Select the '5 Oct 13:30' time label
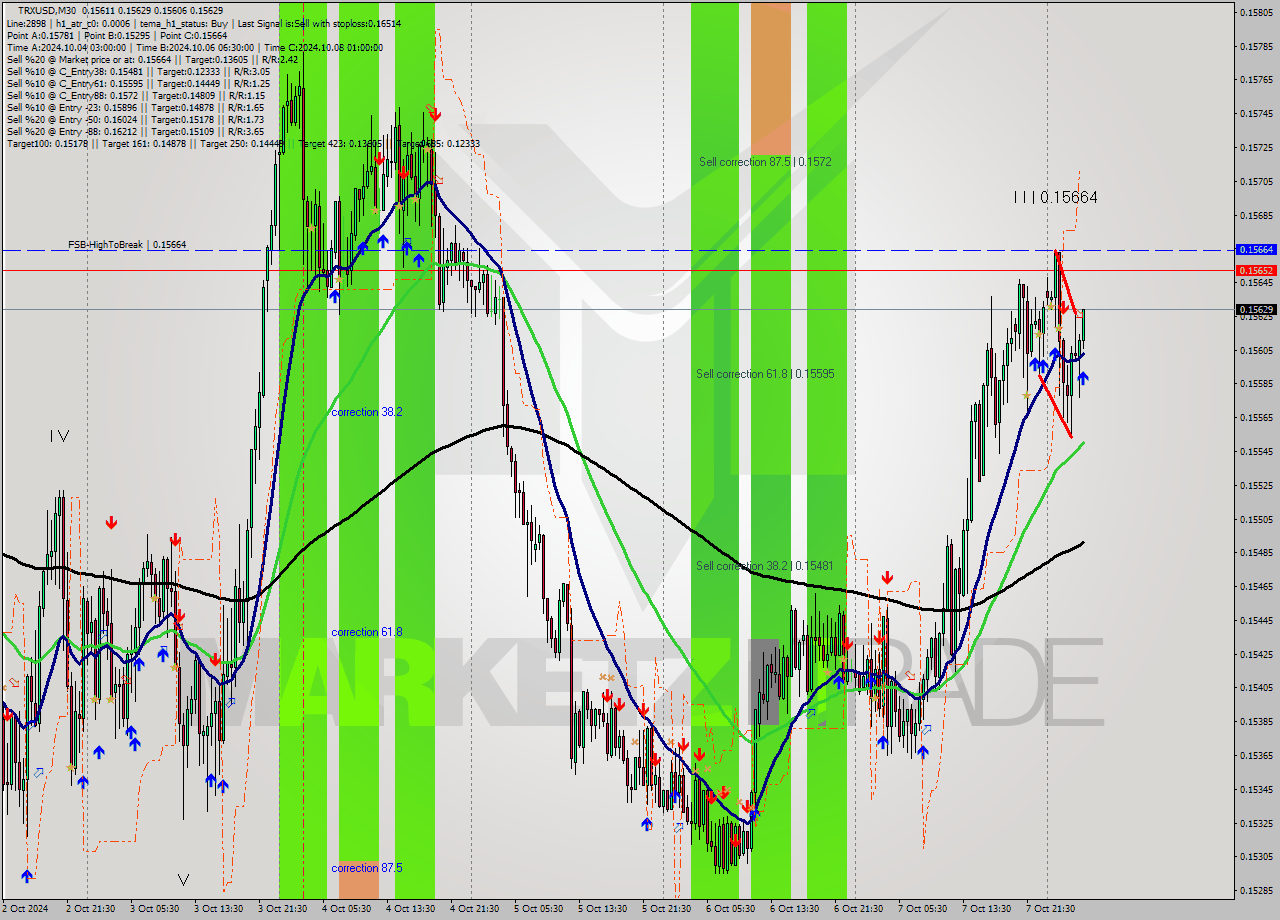 (602, 908)
